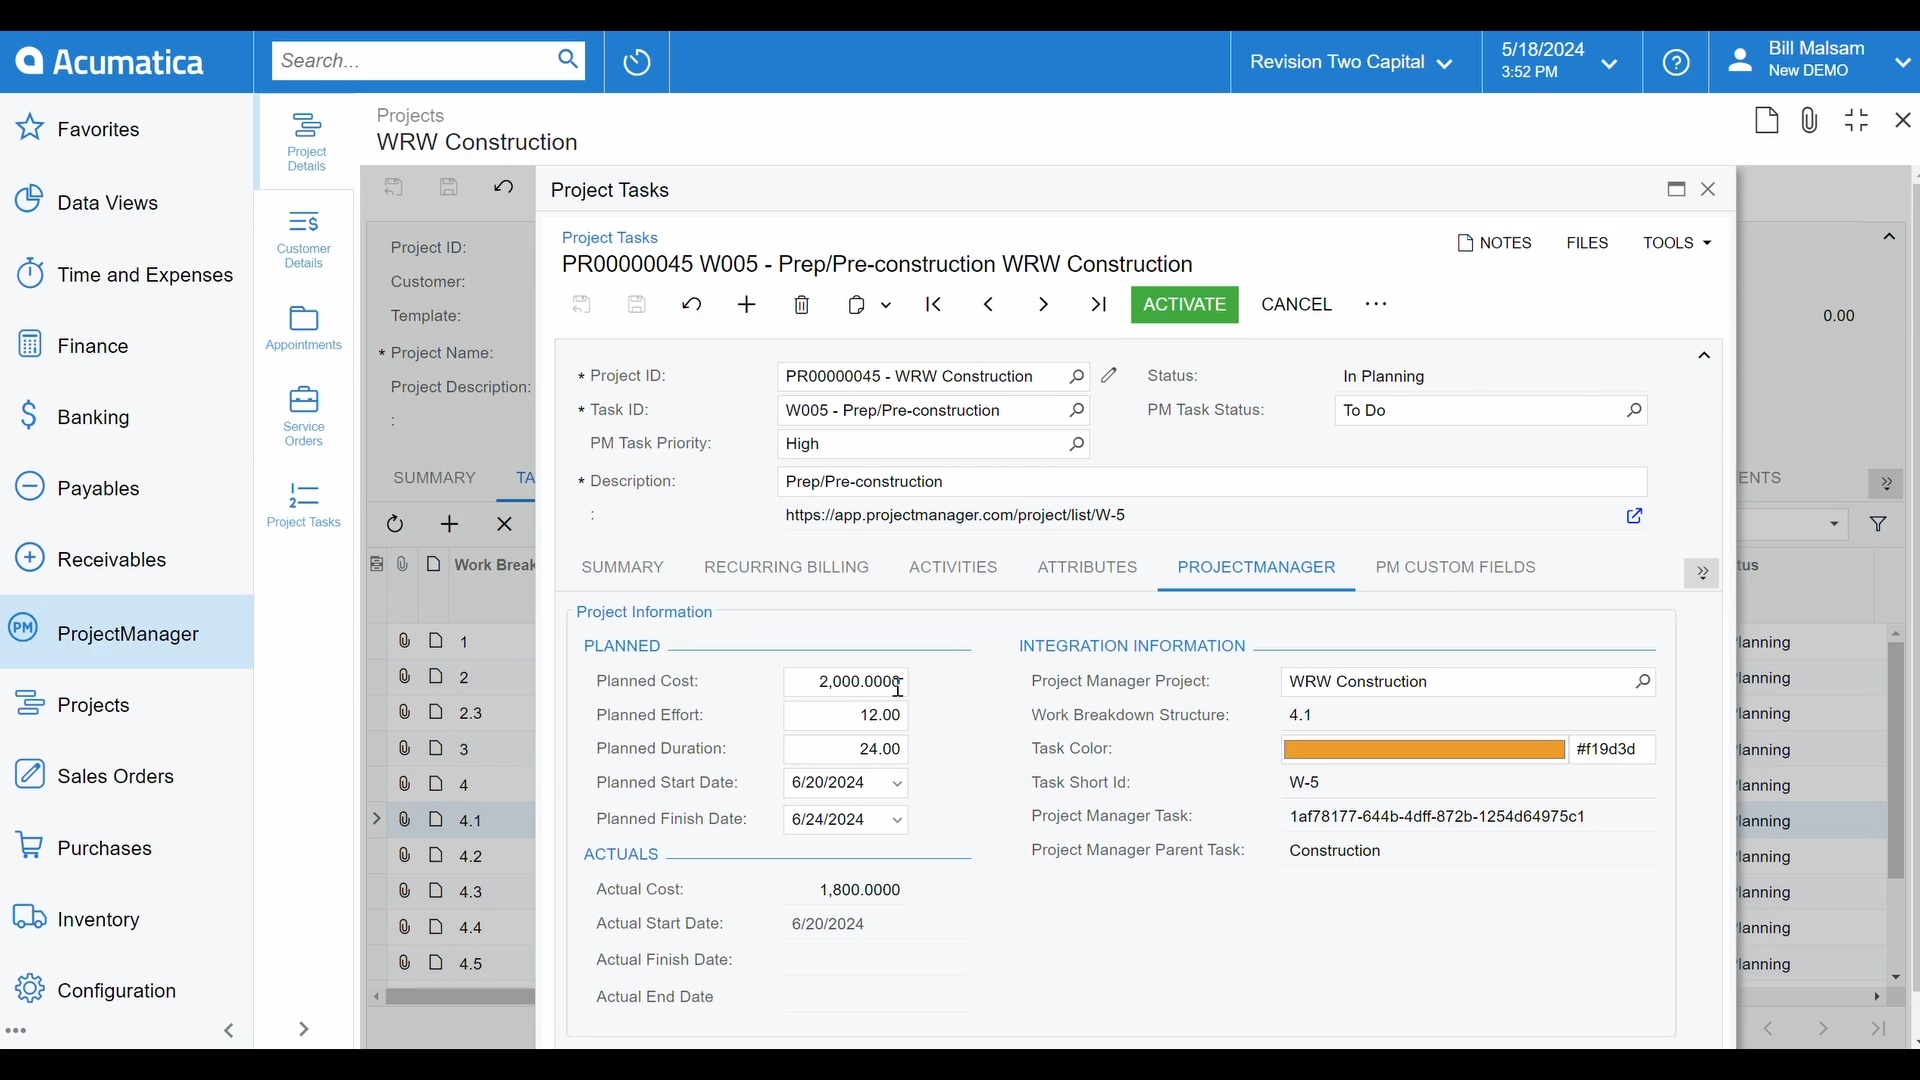
Task: Open filter settings with the funnel icon
Action: click(x=1879, y=523)
